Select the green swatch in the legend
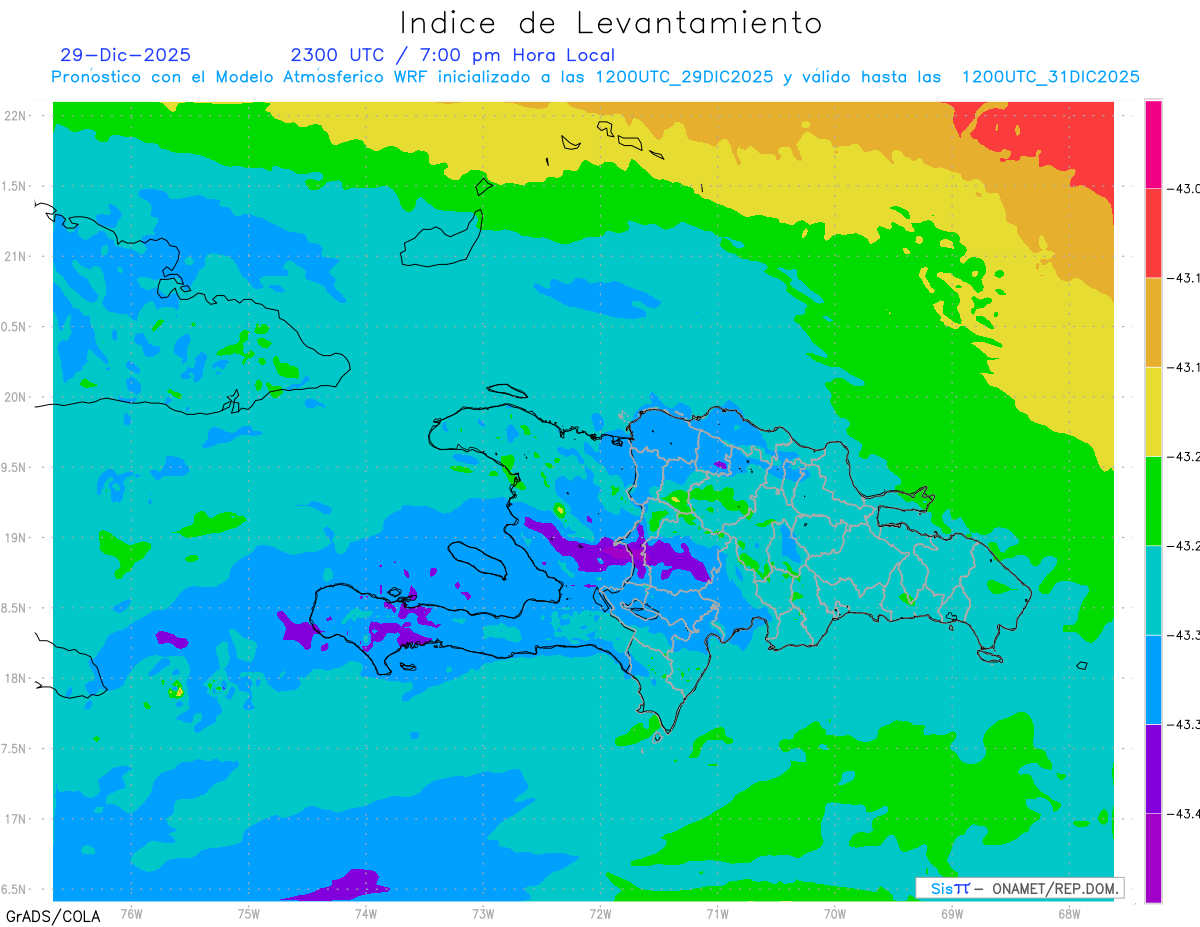1200x927 pixels. click(1153, 500)
